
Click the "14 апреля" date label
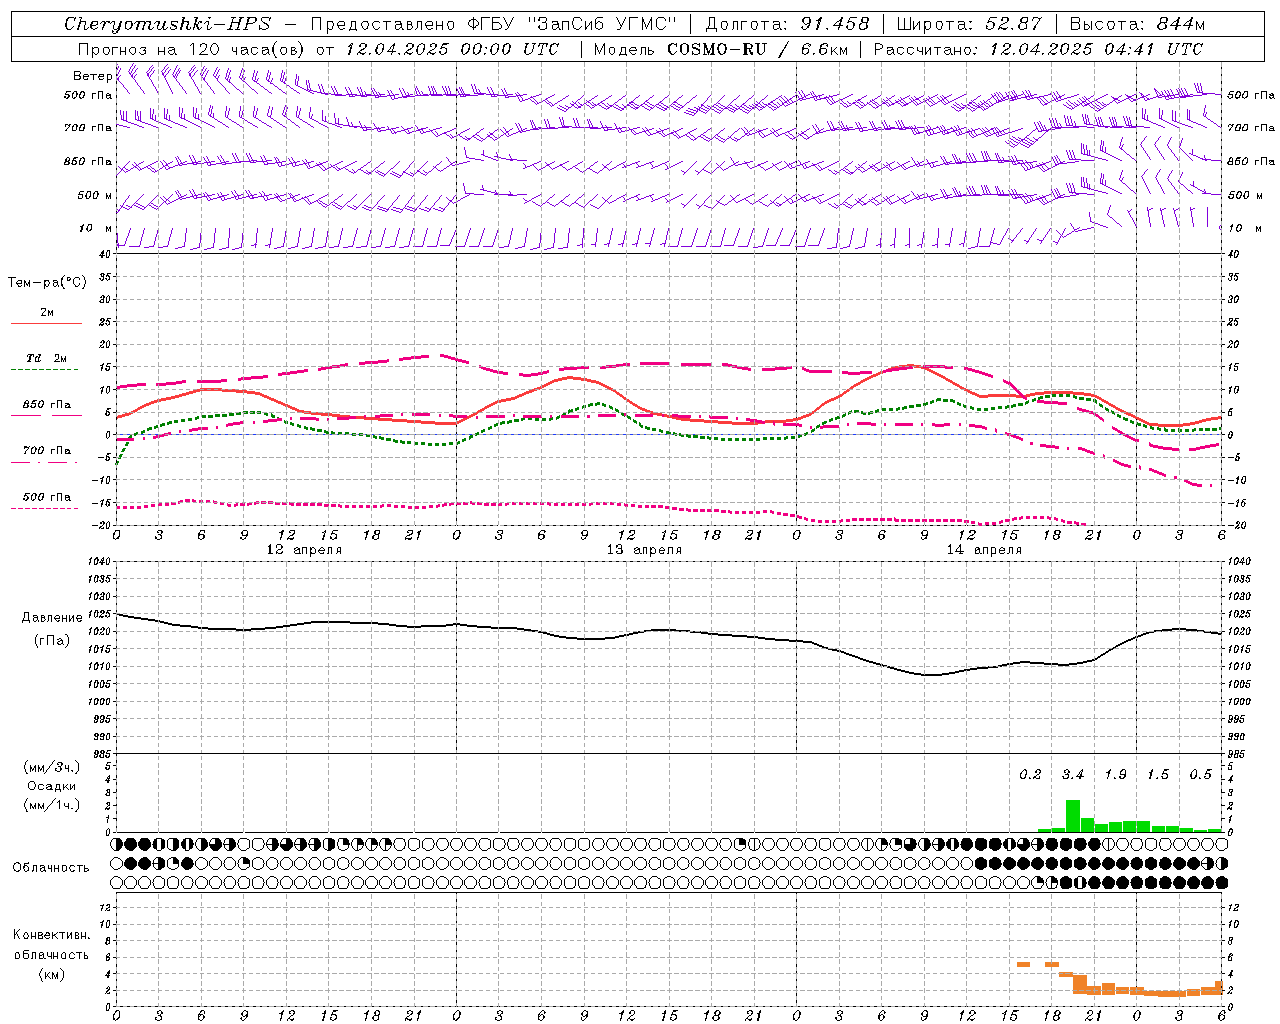984,550
